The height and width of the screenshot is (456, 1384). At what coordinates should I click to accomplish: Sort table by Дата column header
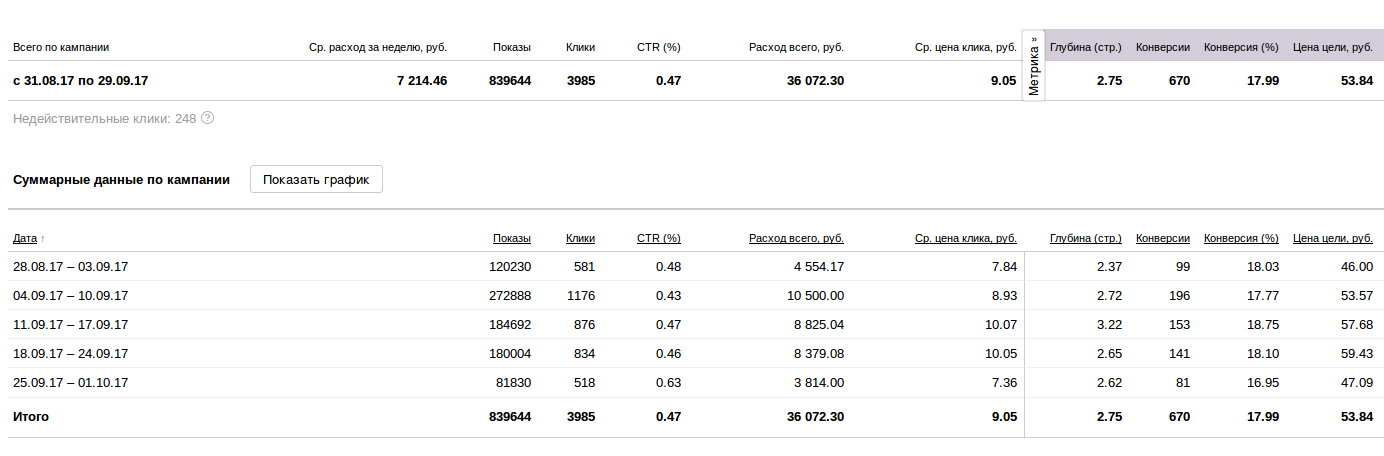[25, 239]
